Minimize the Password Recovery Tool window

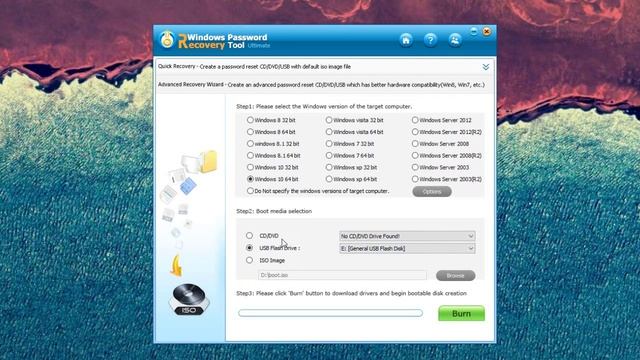[473, 31]
